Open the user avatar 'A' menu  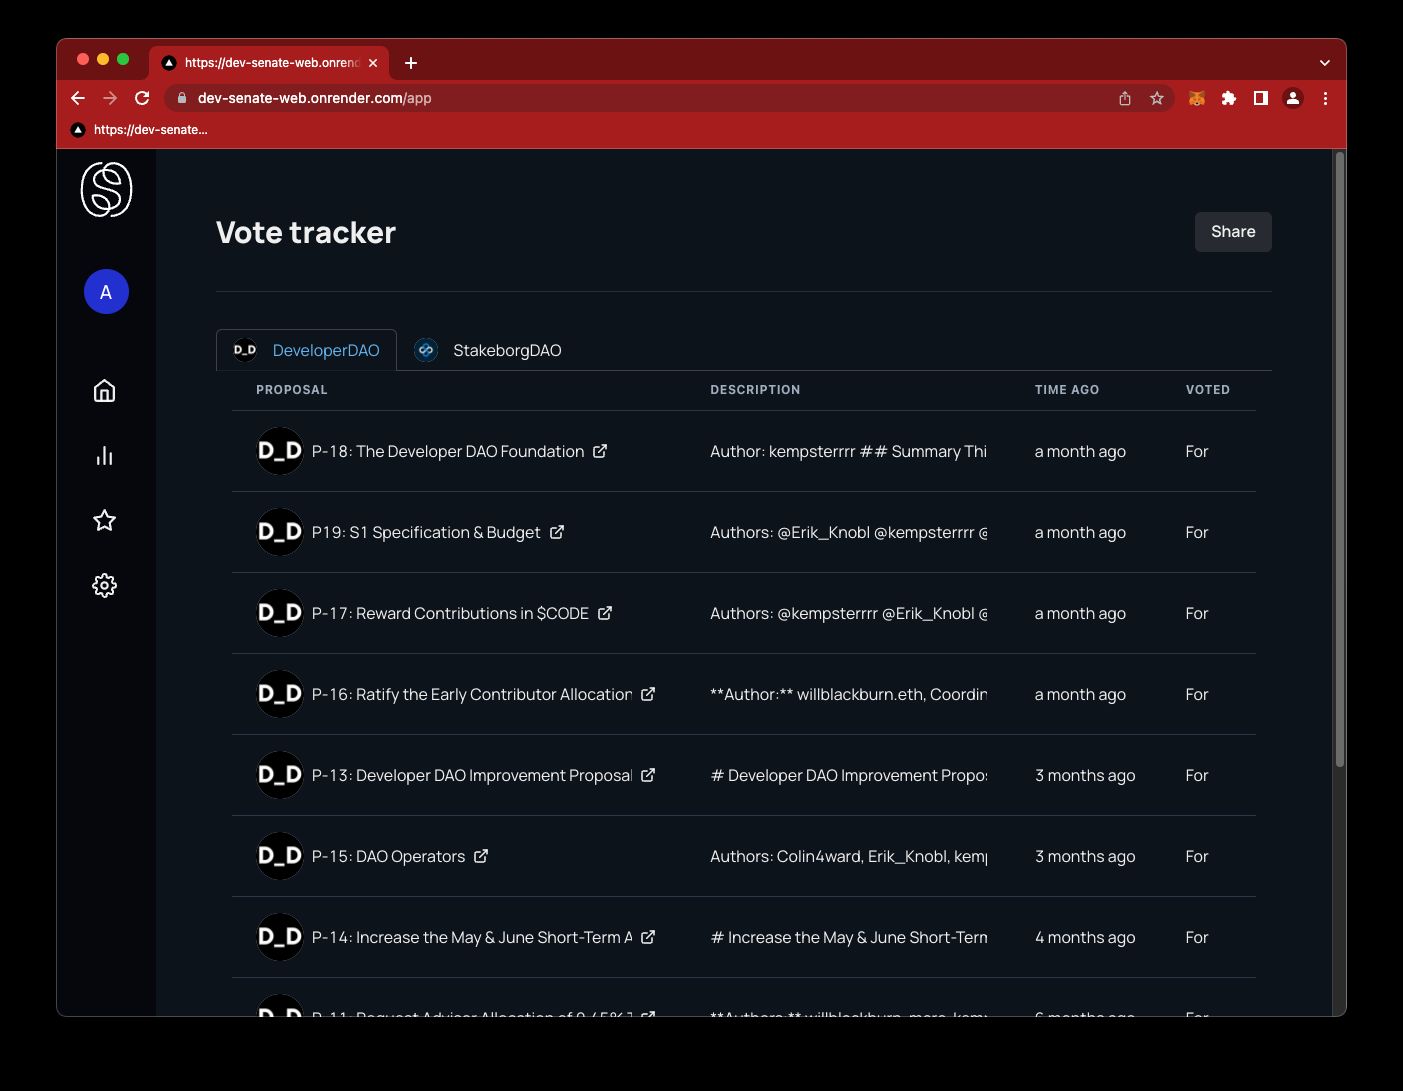(106, 292)
